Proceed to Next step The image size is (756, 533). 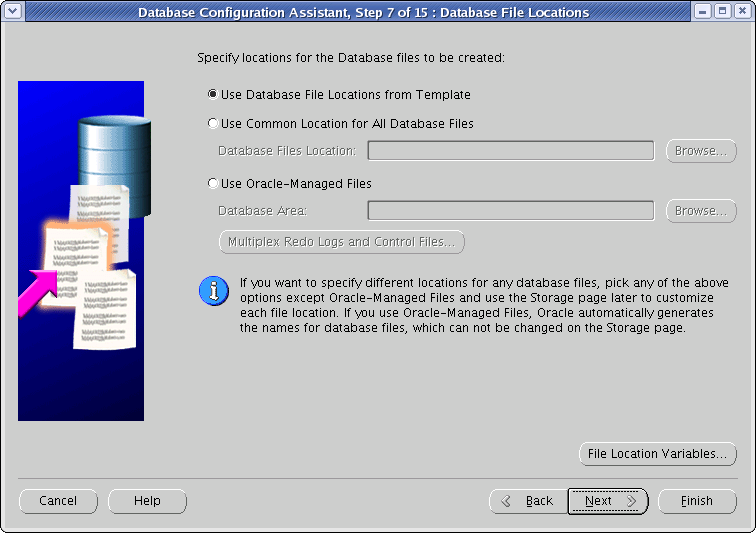click(608, 502)
